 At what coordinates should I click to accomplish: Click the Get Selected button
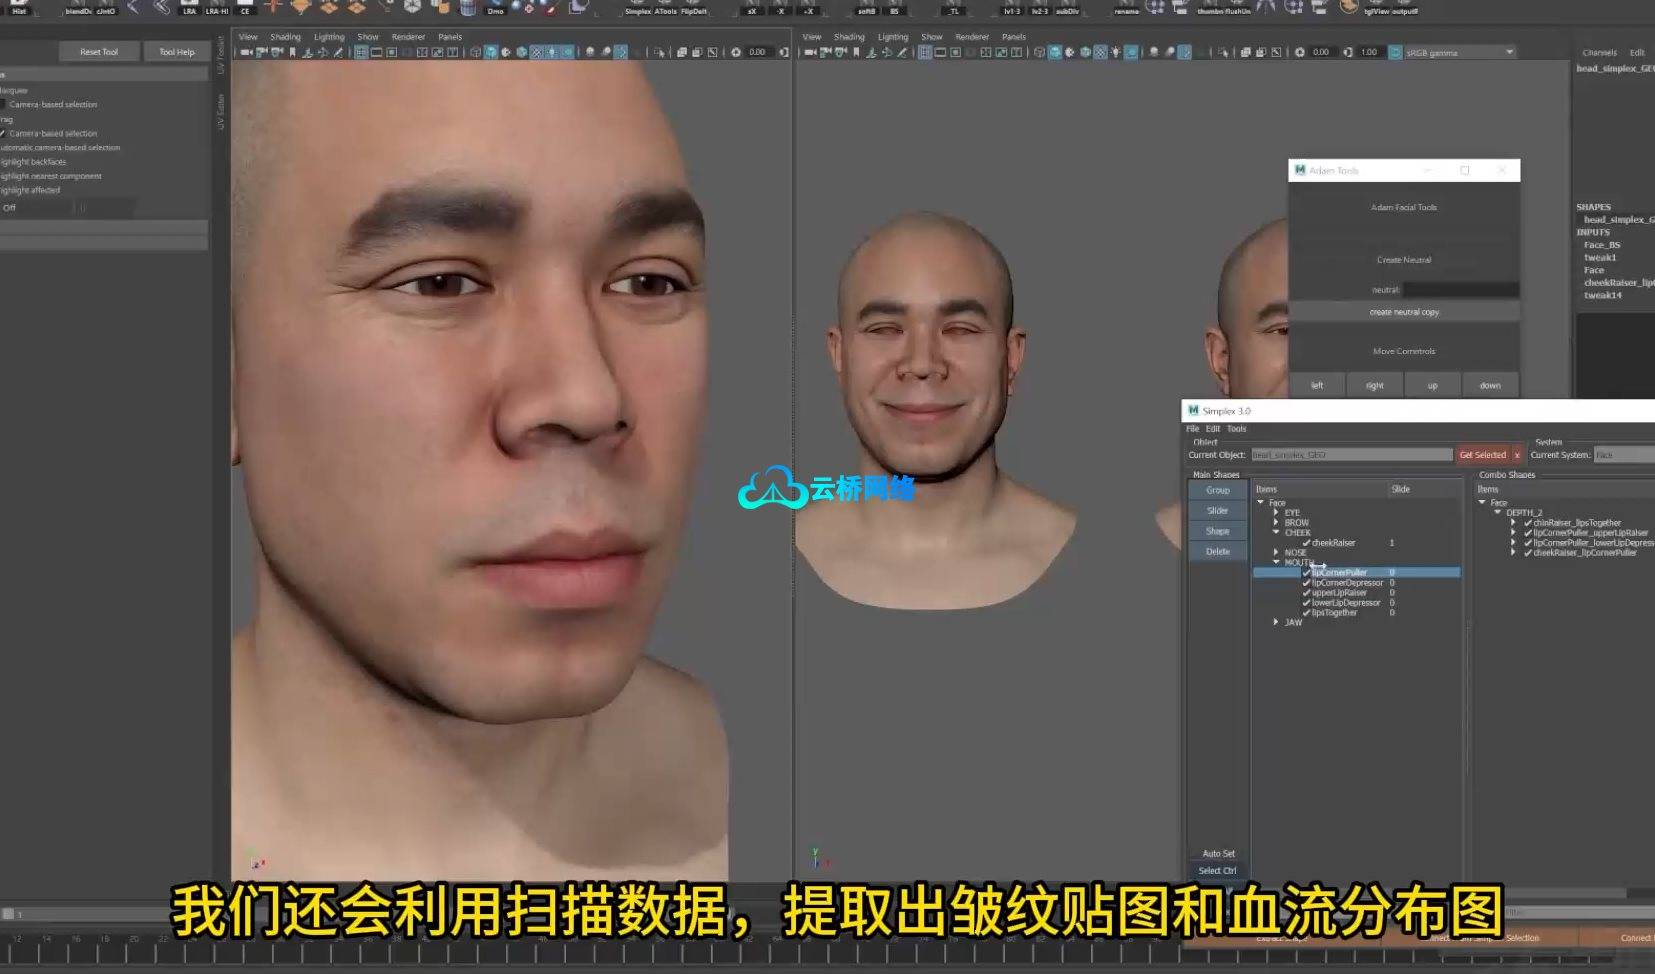(x=1482, y=455)
